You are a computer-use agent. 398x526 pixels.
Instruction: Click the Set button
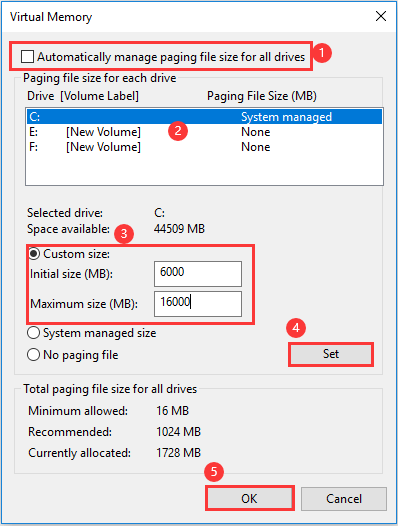(x=331, y=354)
